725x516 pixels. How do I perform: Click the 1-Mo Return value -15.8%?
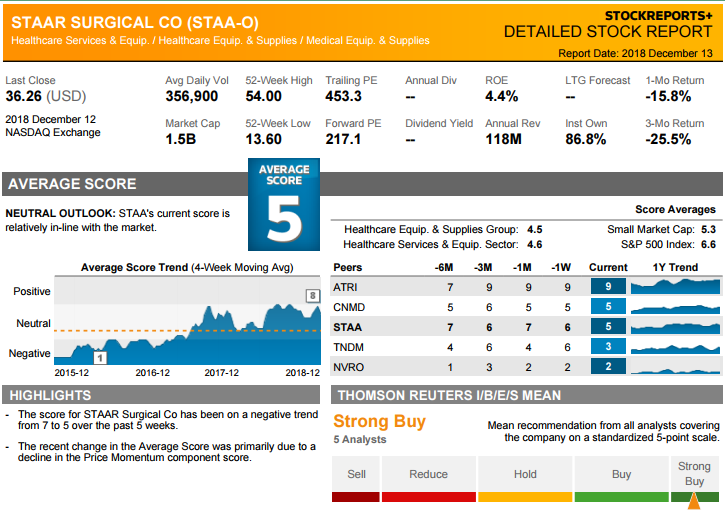coord(668,96)
